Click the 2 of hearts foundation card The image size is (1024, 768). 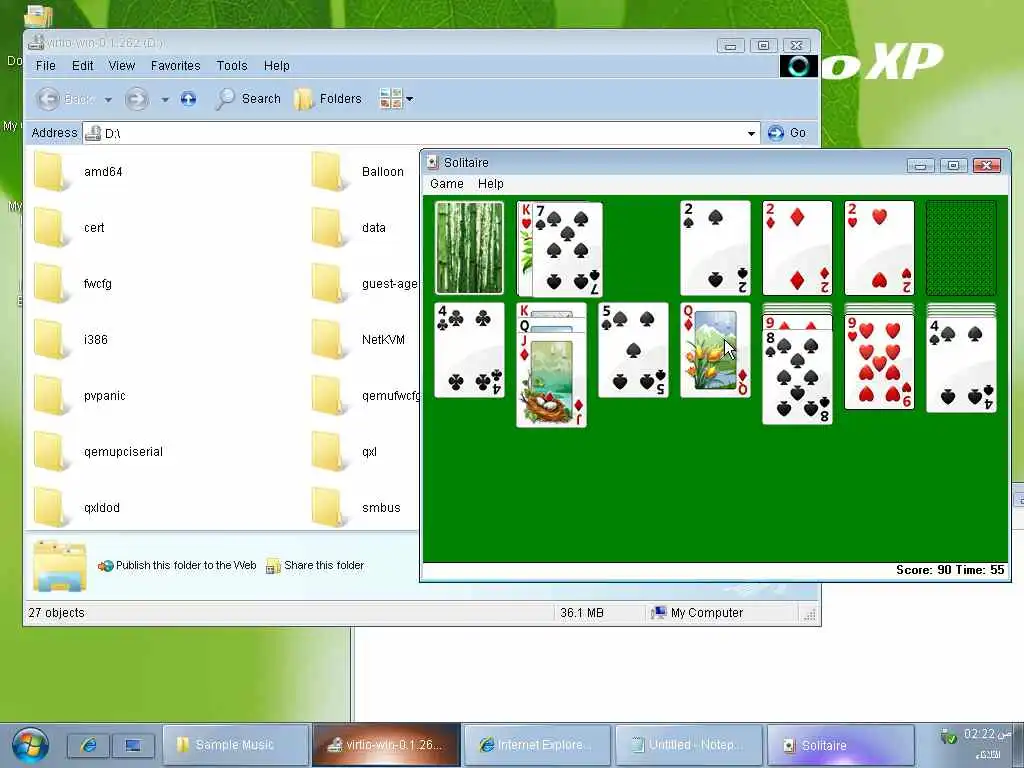point(879,248)
